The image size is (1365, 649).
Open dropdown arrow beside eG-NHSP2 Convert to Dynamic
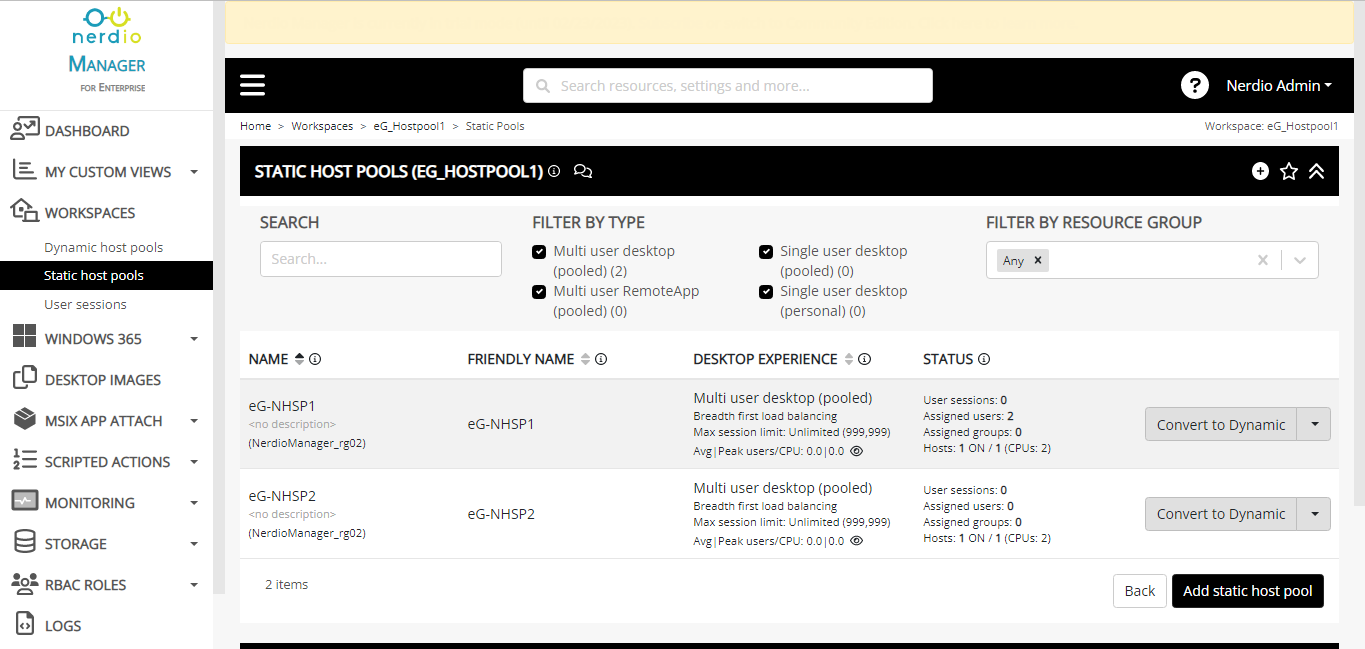1314,514
